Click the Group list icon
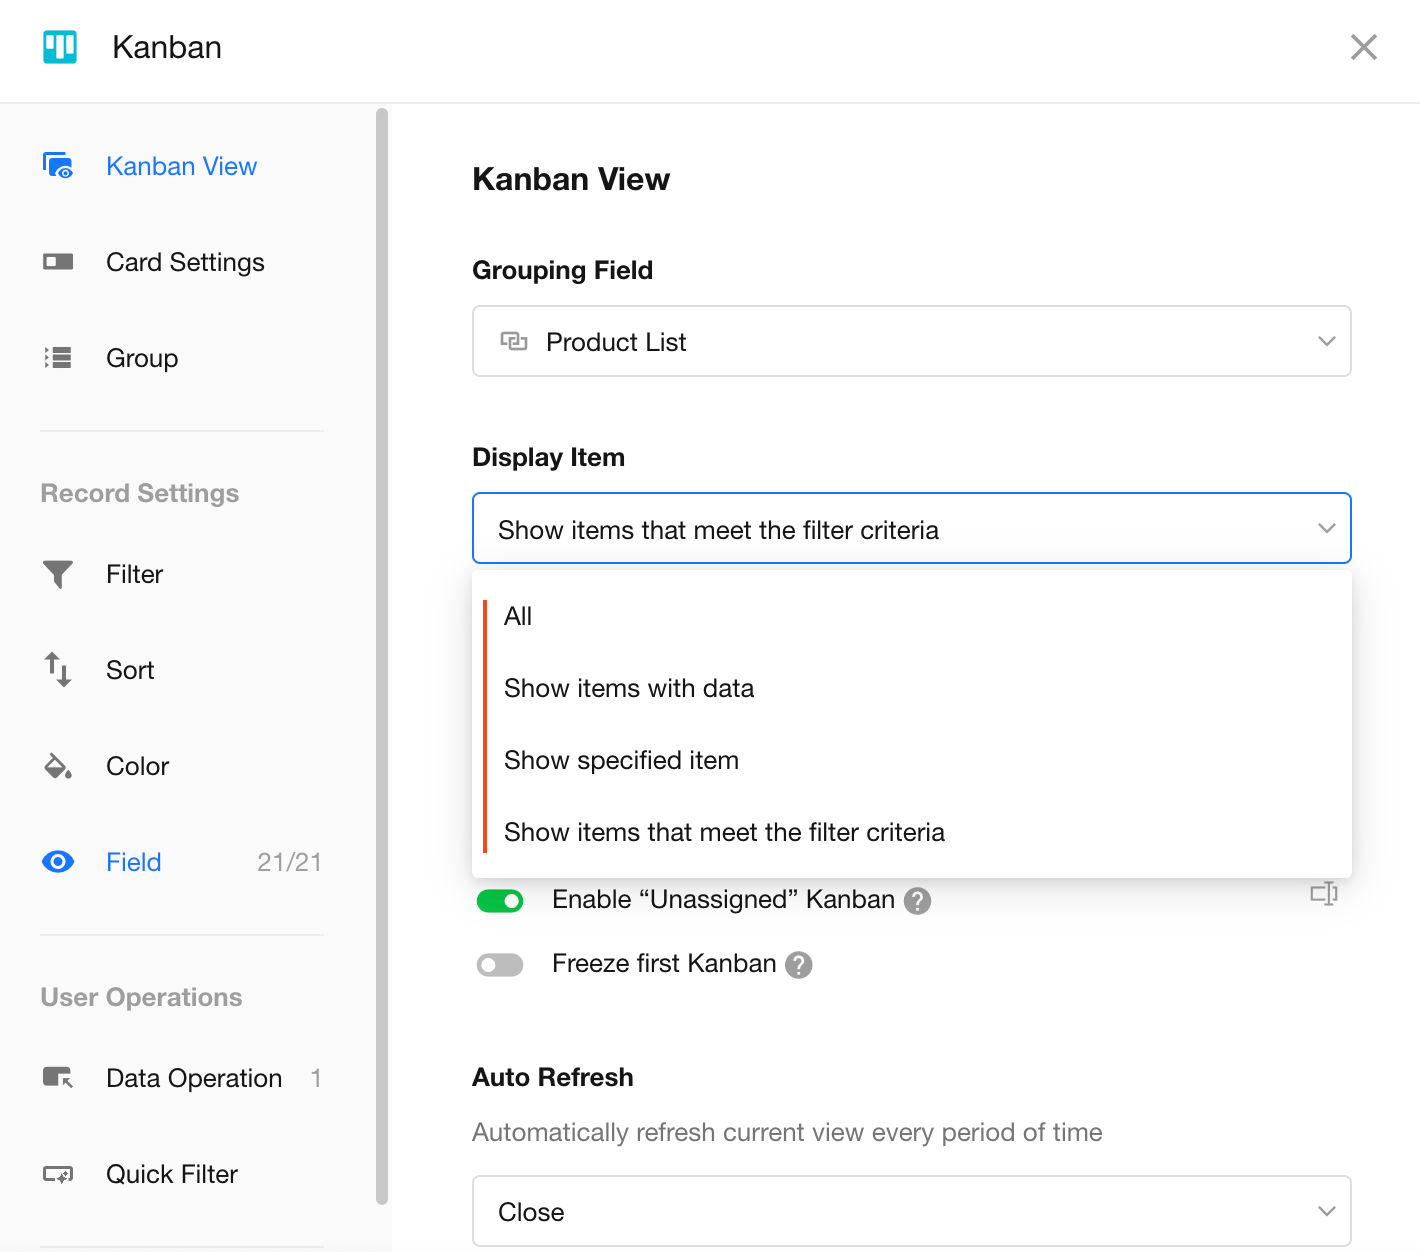 58,358
